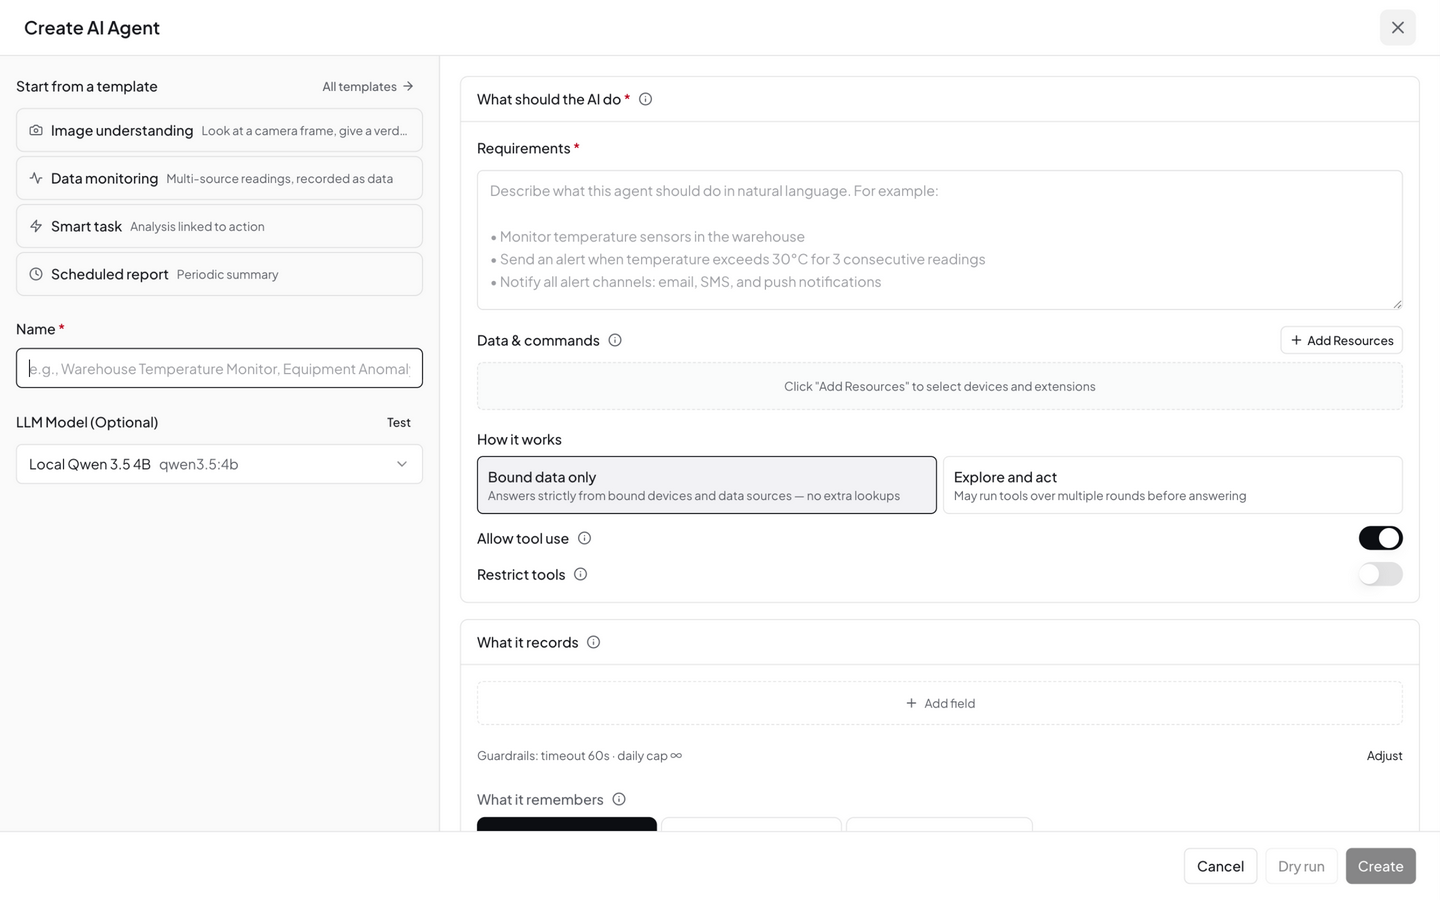Click the Dry run button
The image size is (1440, 900).
click(1301, 866)
